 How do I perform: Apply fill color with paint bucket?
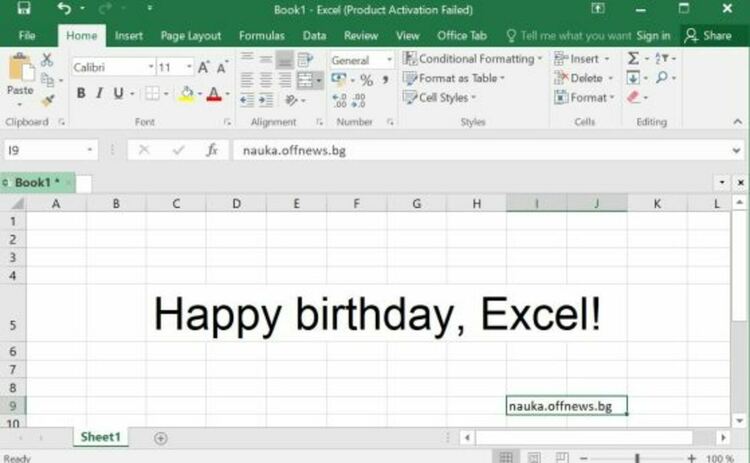coord(187,94)
